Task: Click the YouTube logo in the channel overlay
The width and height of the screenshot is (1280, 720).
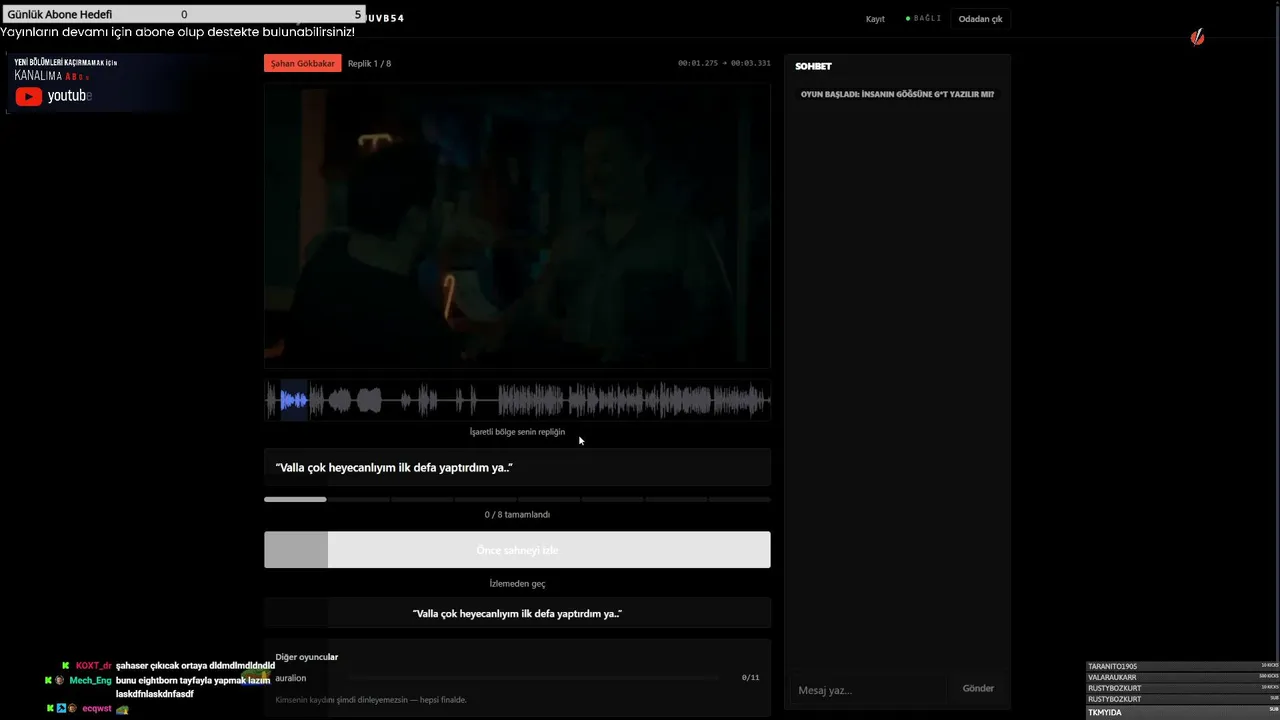Action: 29,96
